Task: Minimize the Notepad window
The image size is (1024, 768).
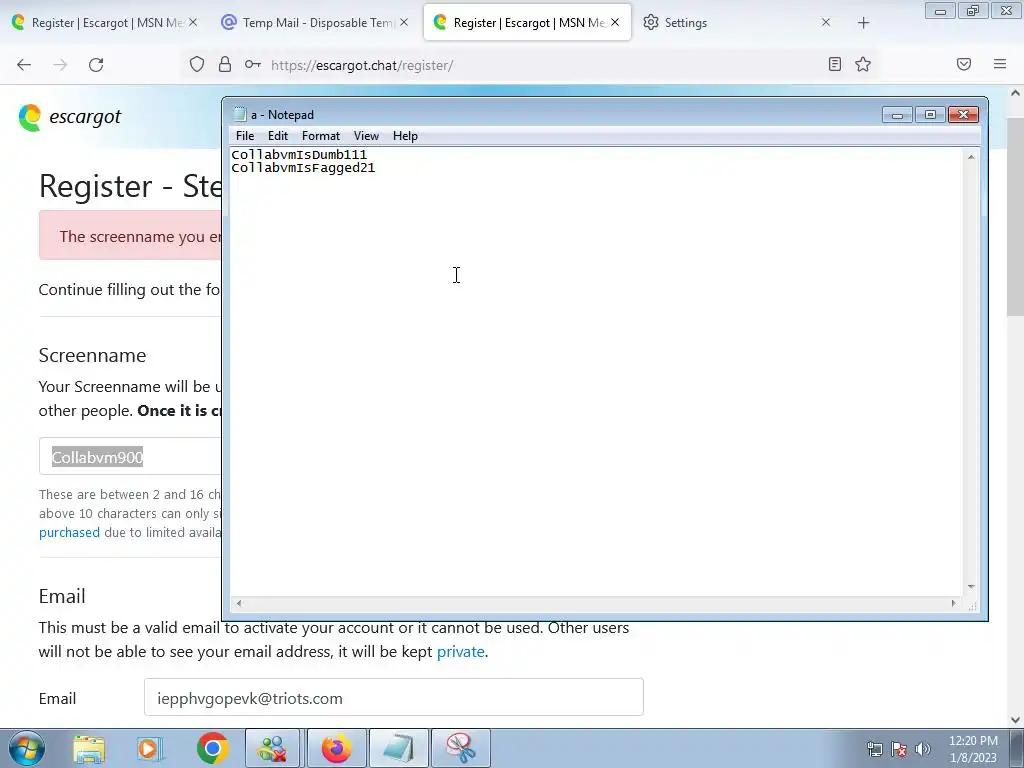Action: pos(897,115)
